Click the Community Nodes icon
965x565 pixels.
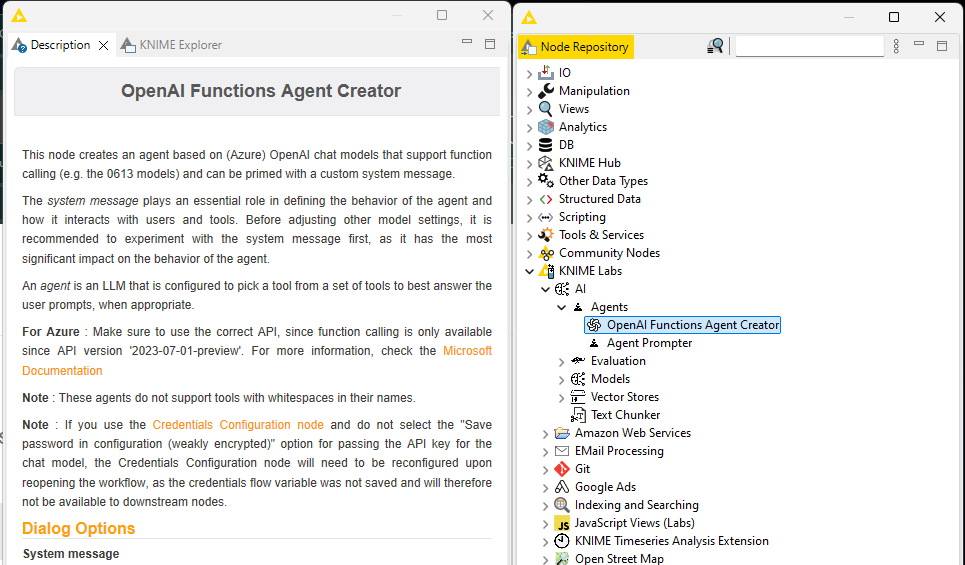546,253
